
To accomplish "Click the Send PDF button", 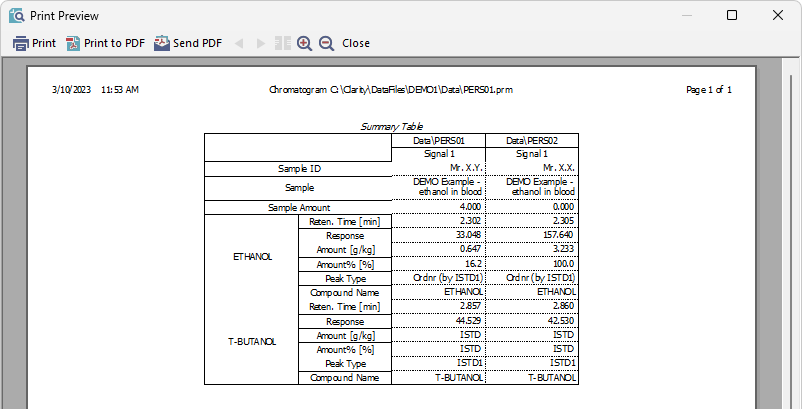I will pos(188,43).
